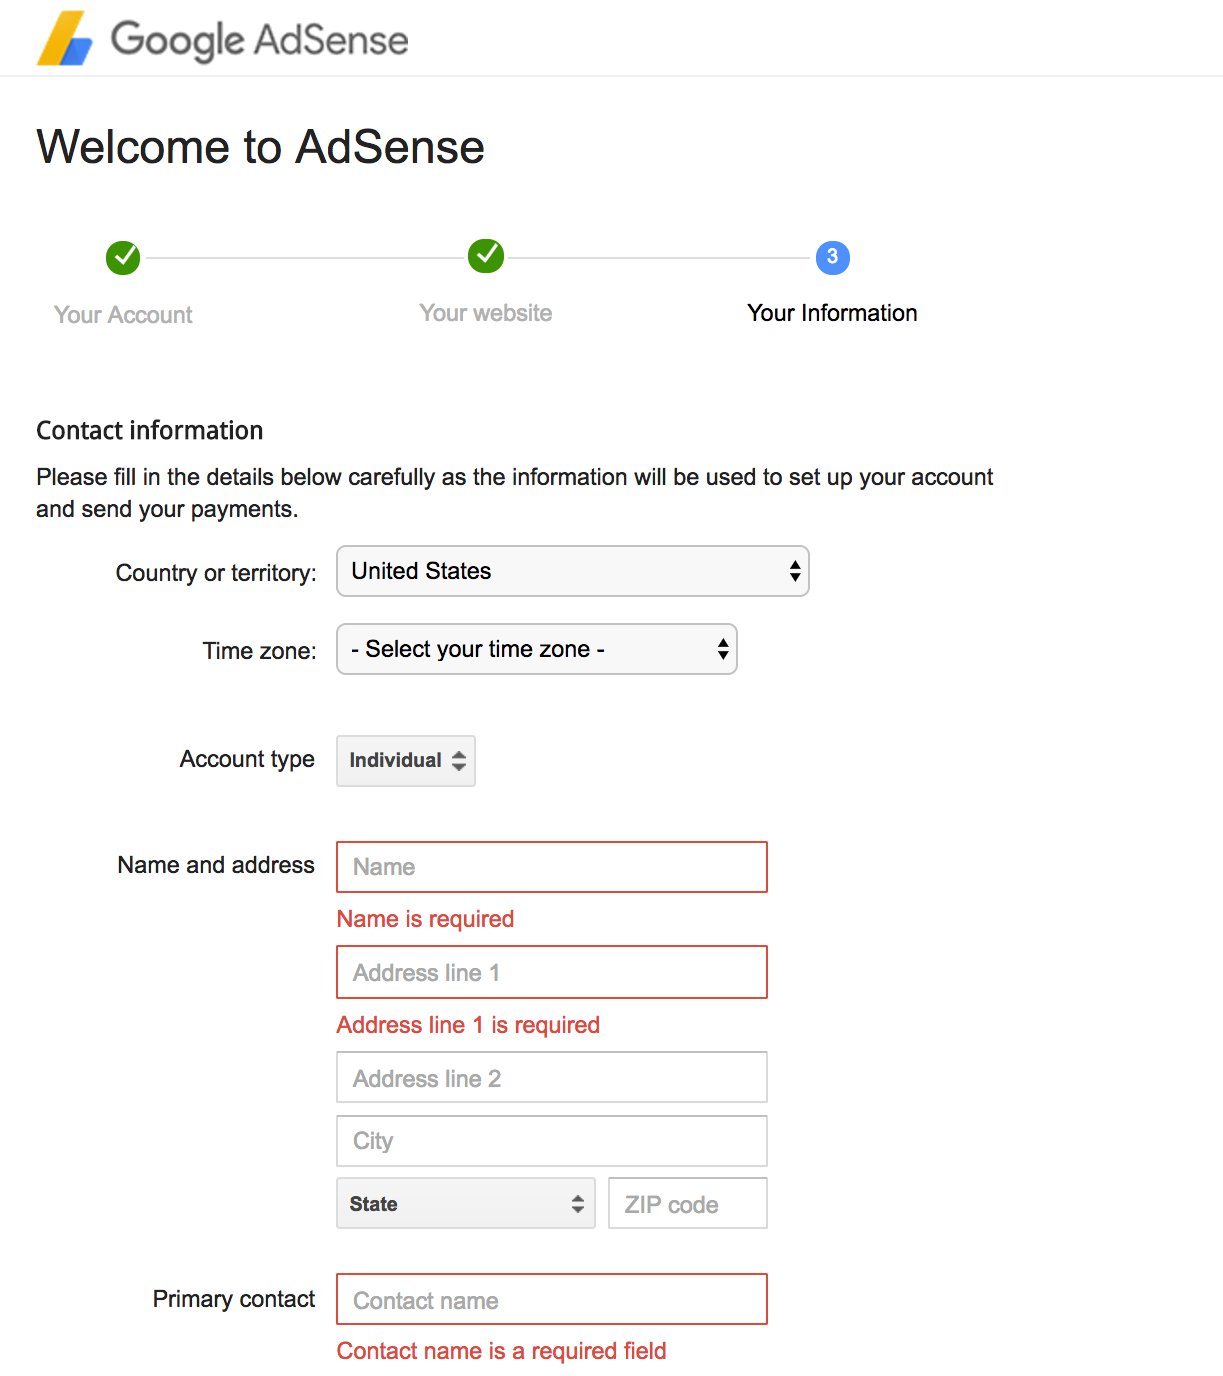Screen dimensions: 1223x1376
Task: Select the Your Information step label
Action: [832, 313]
